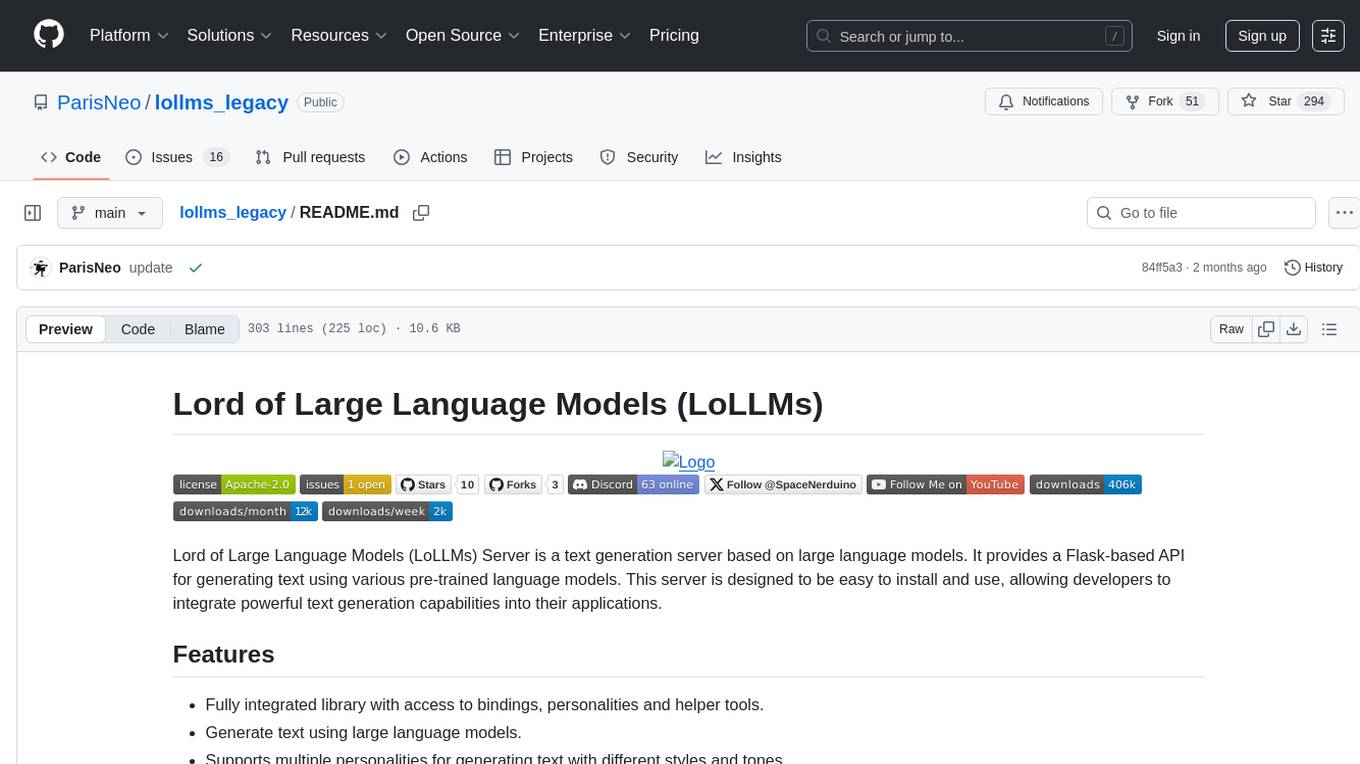Open the document outline icon
1360x764 pixels.
[1329, 329]
